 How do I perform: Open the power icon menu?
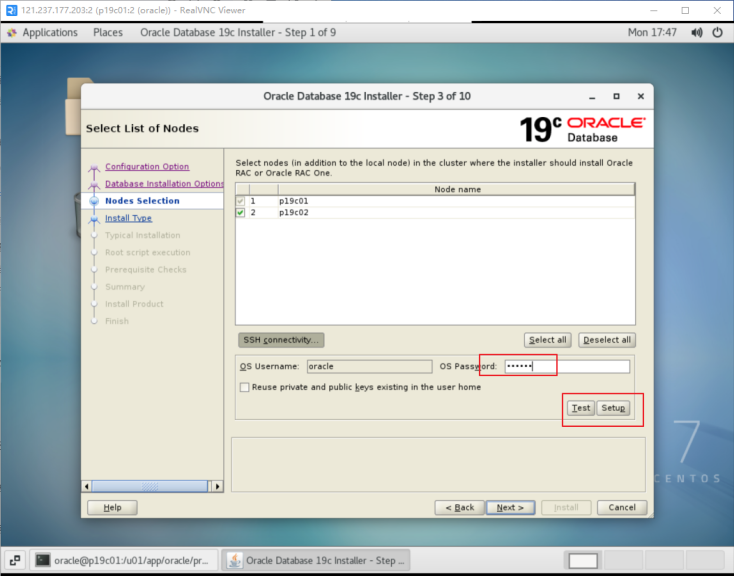pos(717,32)
